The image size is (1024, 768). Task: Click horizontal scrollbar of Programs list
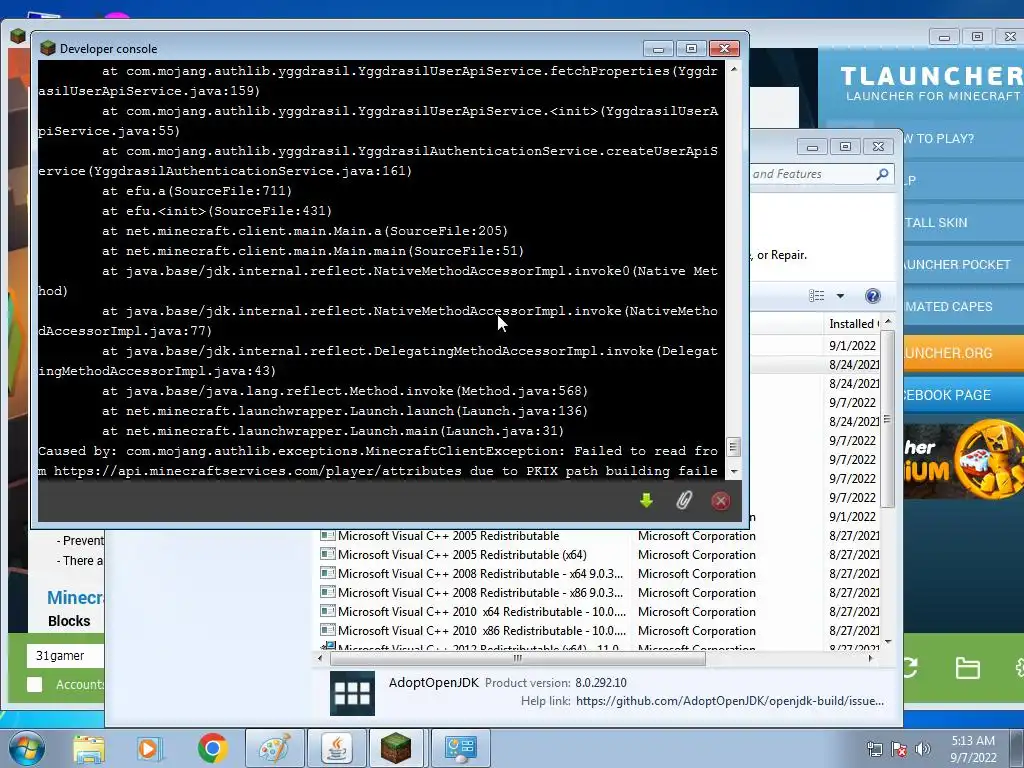click(517, 658)
